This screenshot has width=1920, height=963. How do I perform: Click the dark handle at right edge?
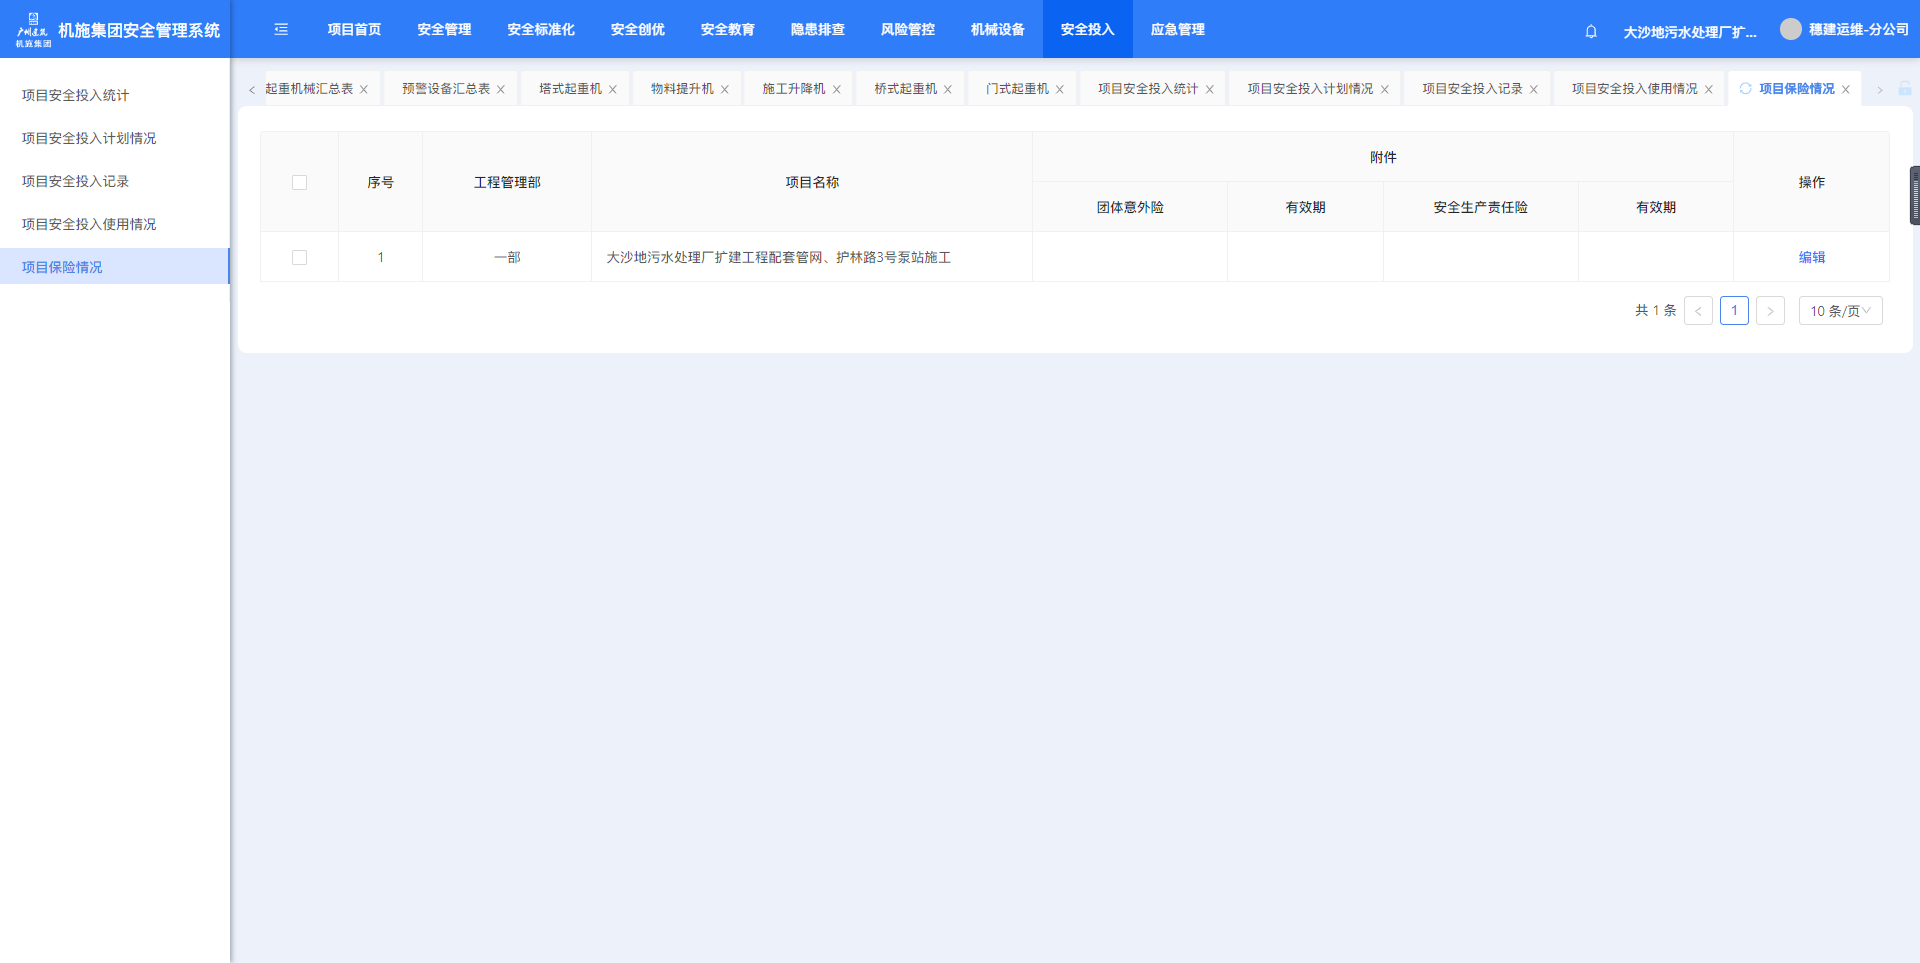[x=1914, y=196]
